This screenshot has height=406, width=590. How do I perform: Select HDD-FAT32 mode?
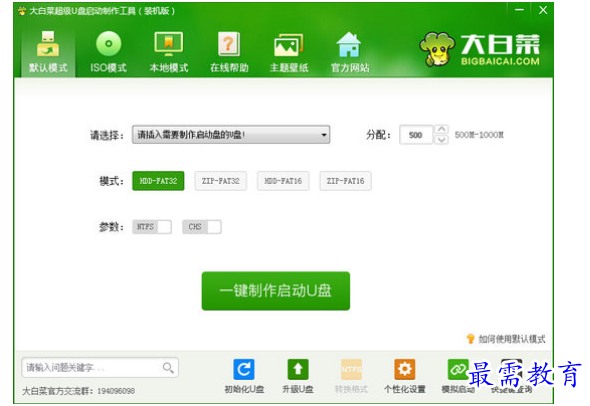tap(158, 181)
